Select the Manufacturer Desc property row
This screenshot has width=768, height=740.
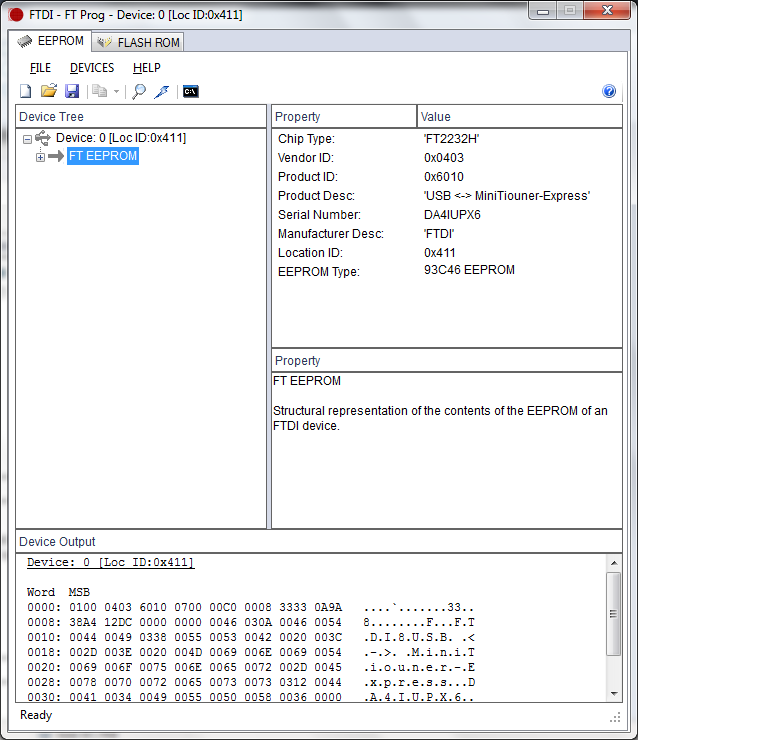point(447,234)
